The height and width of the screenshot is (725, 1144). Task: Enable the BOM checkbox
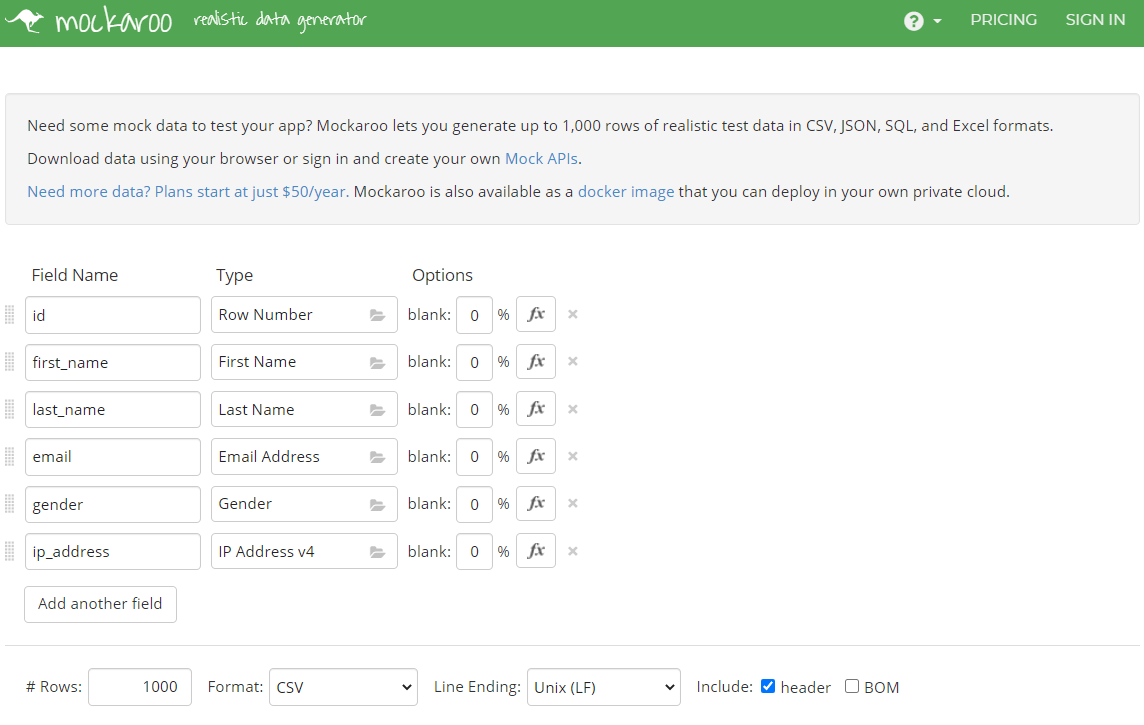point(851,686)
